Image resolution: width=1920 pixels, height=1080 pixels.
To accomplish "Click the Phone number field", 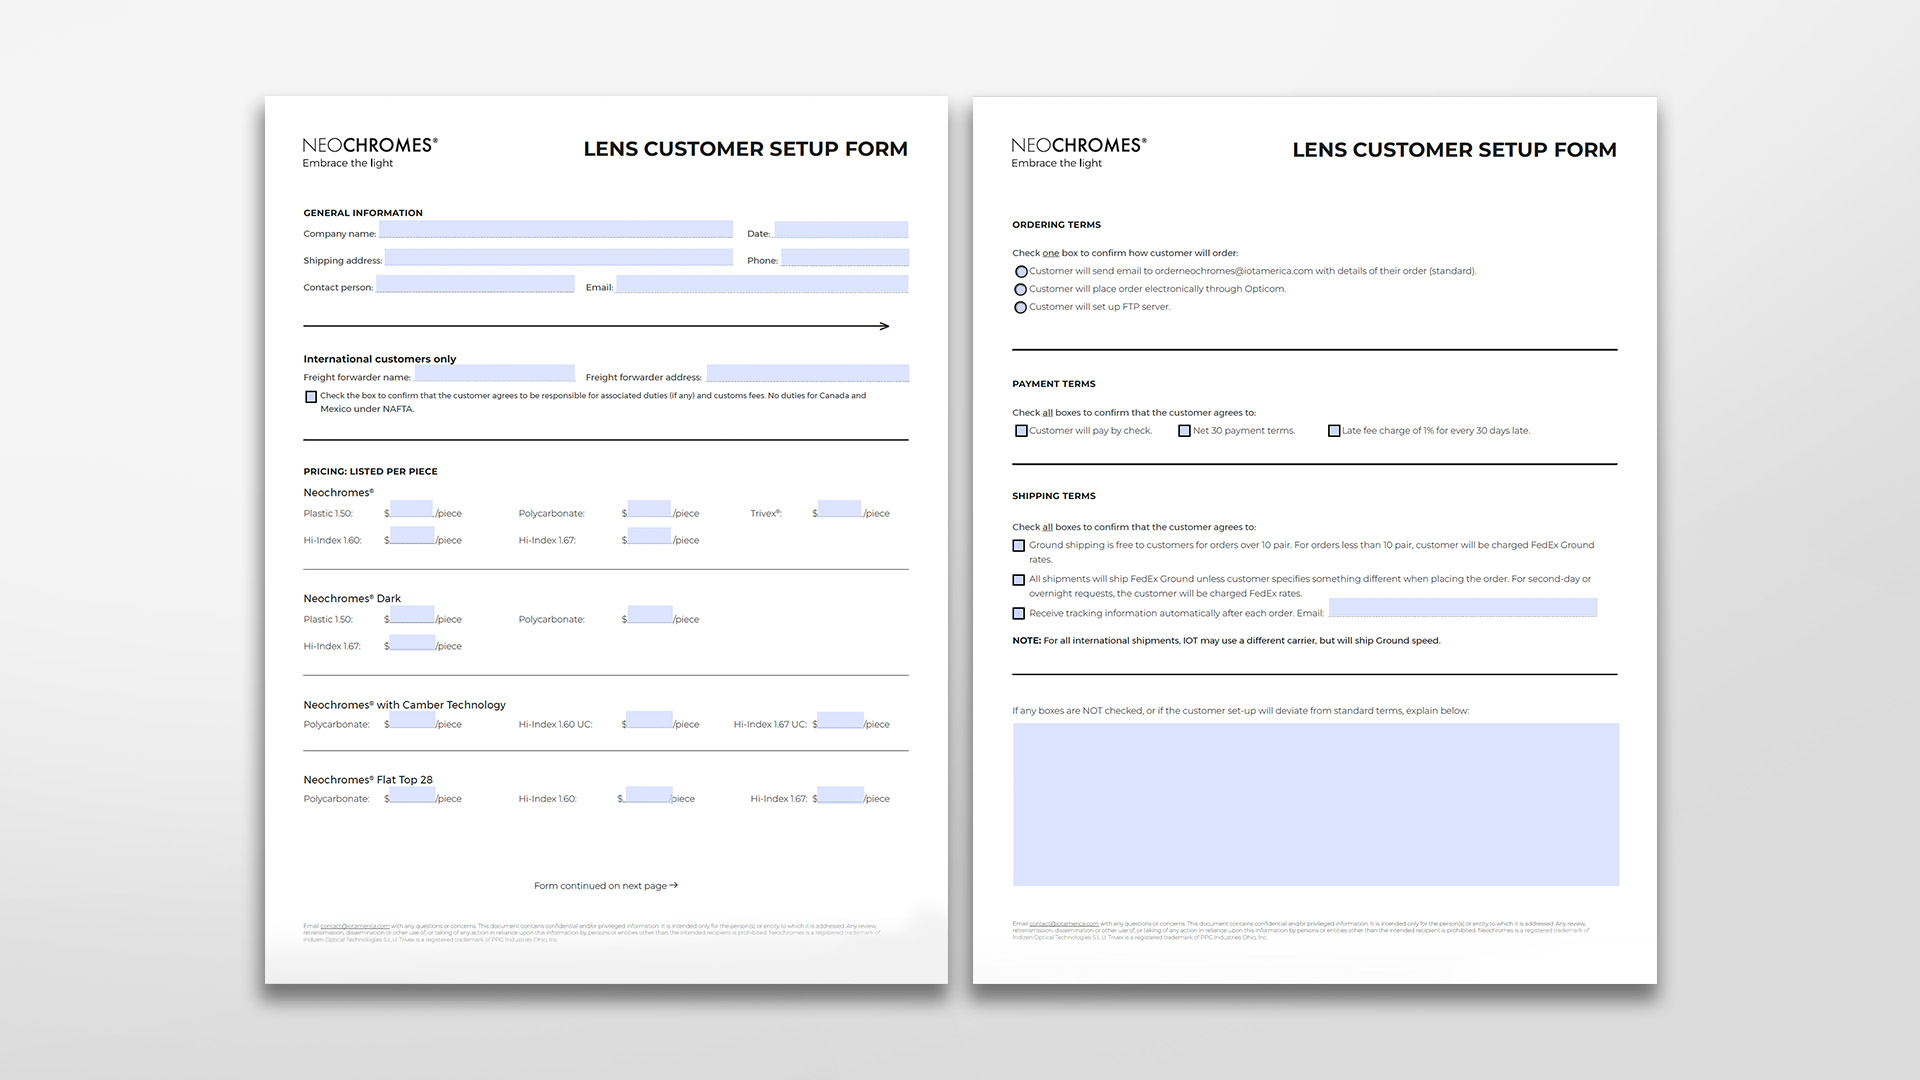I will [x=844, y=257].
